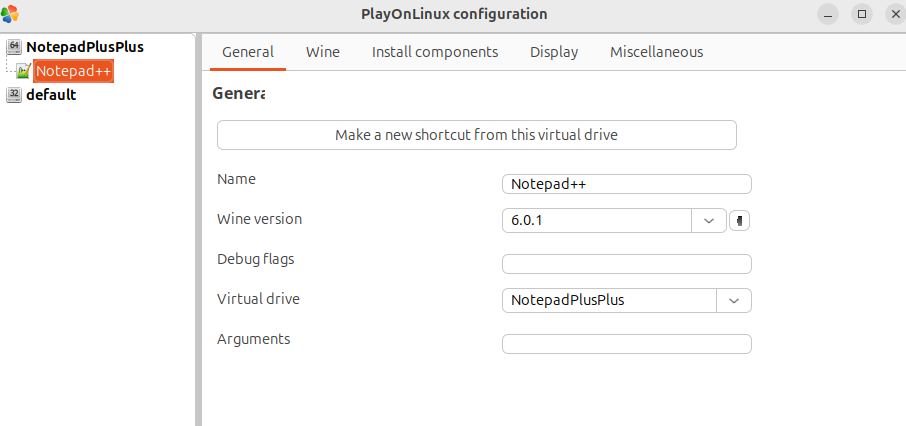The height and width of the screenshot is (426, 906).
Task: Click the small icon button beside the Wine version dropdown
Action: coord(740,220)
